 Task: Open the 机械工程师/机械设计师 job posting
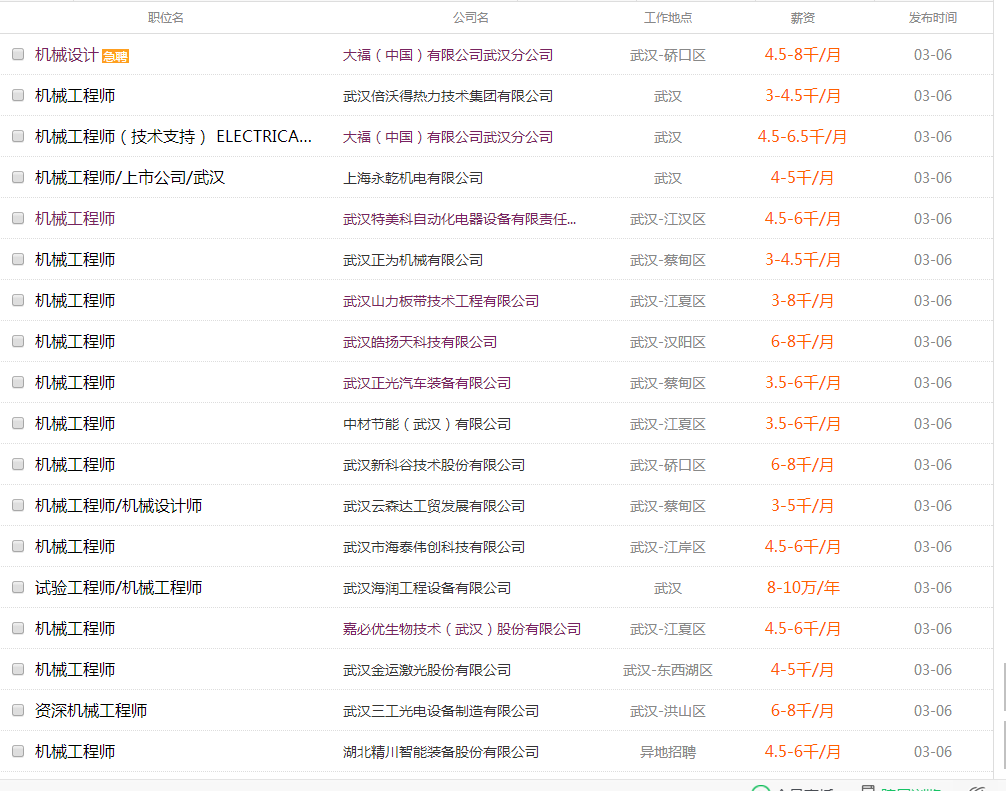tap(119, 506)
